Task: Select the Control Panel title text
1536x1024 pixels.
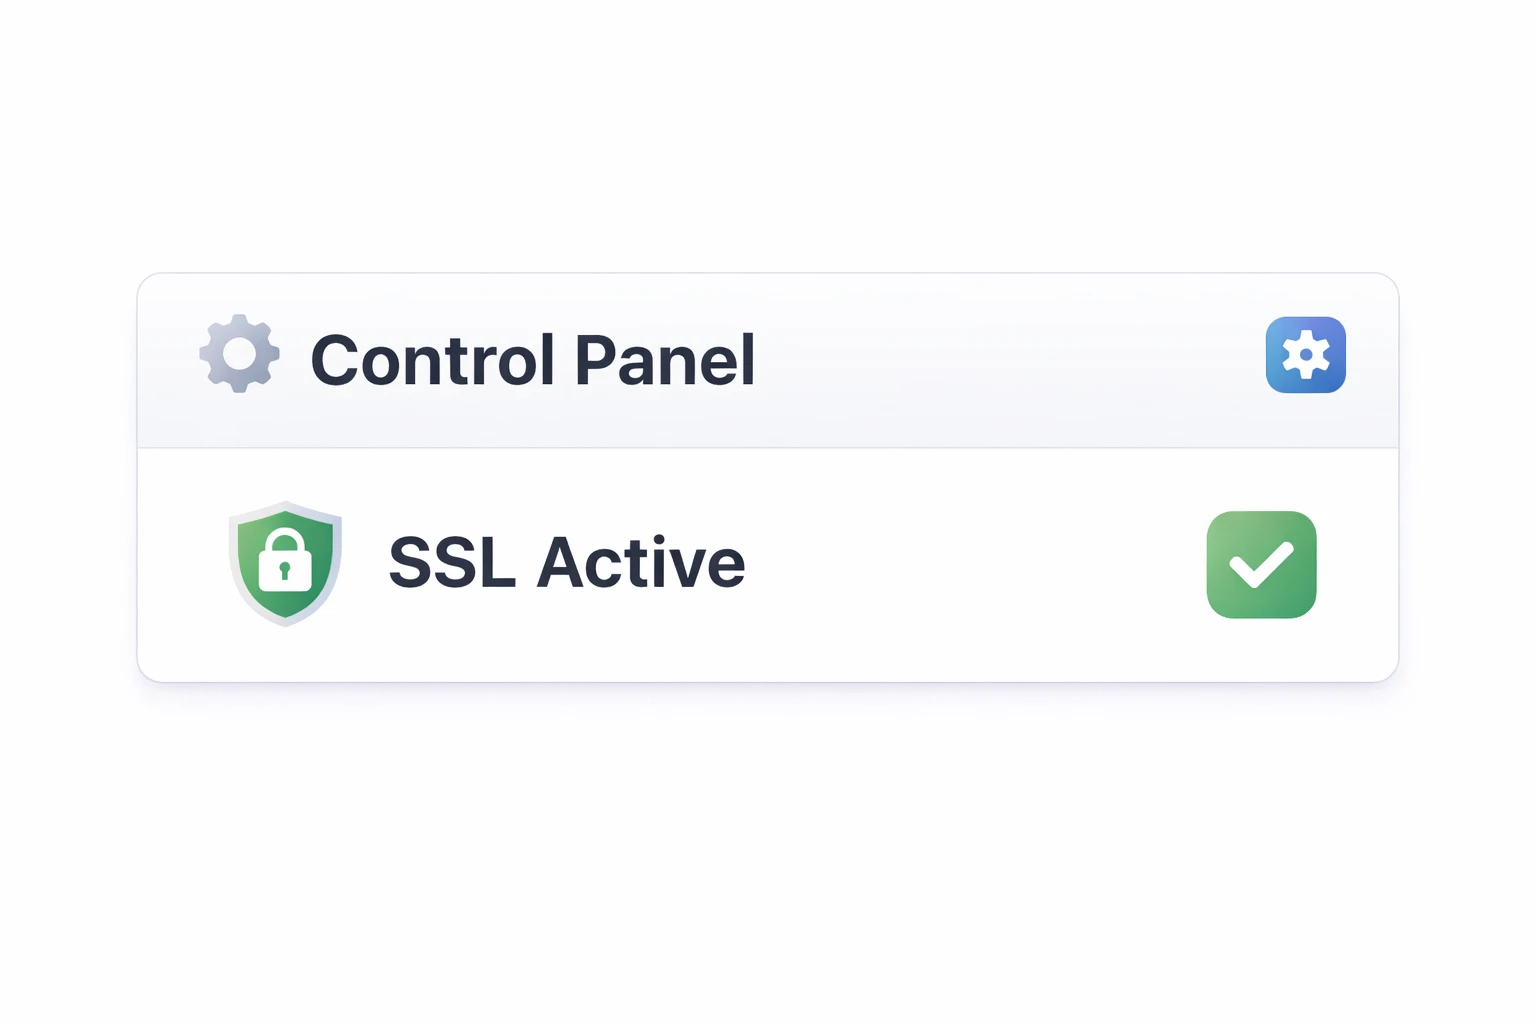Action: [x=532, y=360]
